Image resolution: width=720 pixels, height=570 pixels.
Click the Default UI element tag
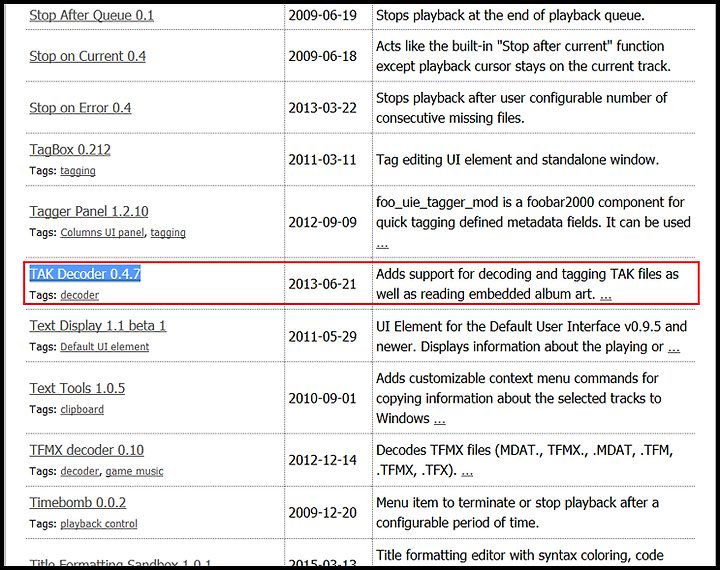tap(105, 347)
